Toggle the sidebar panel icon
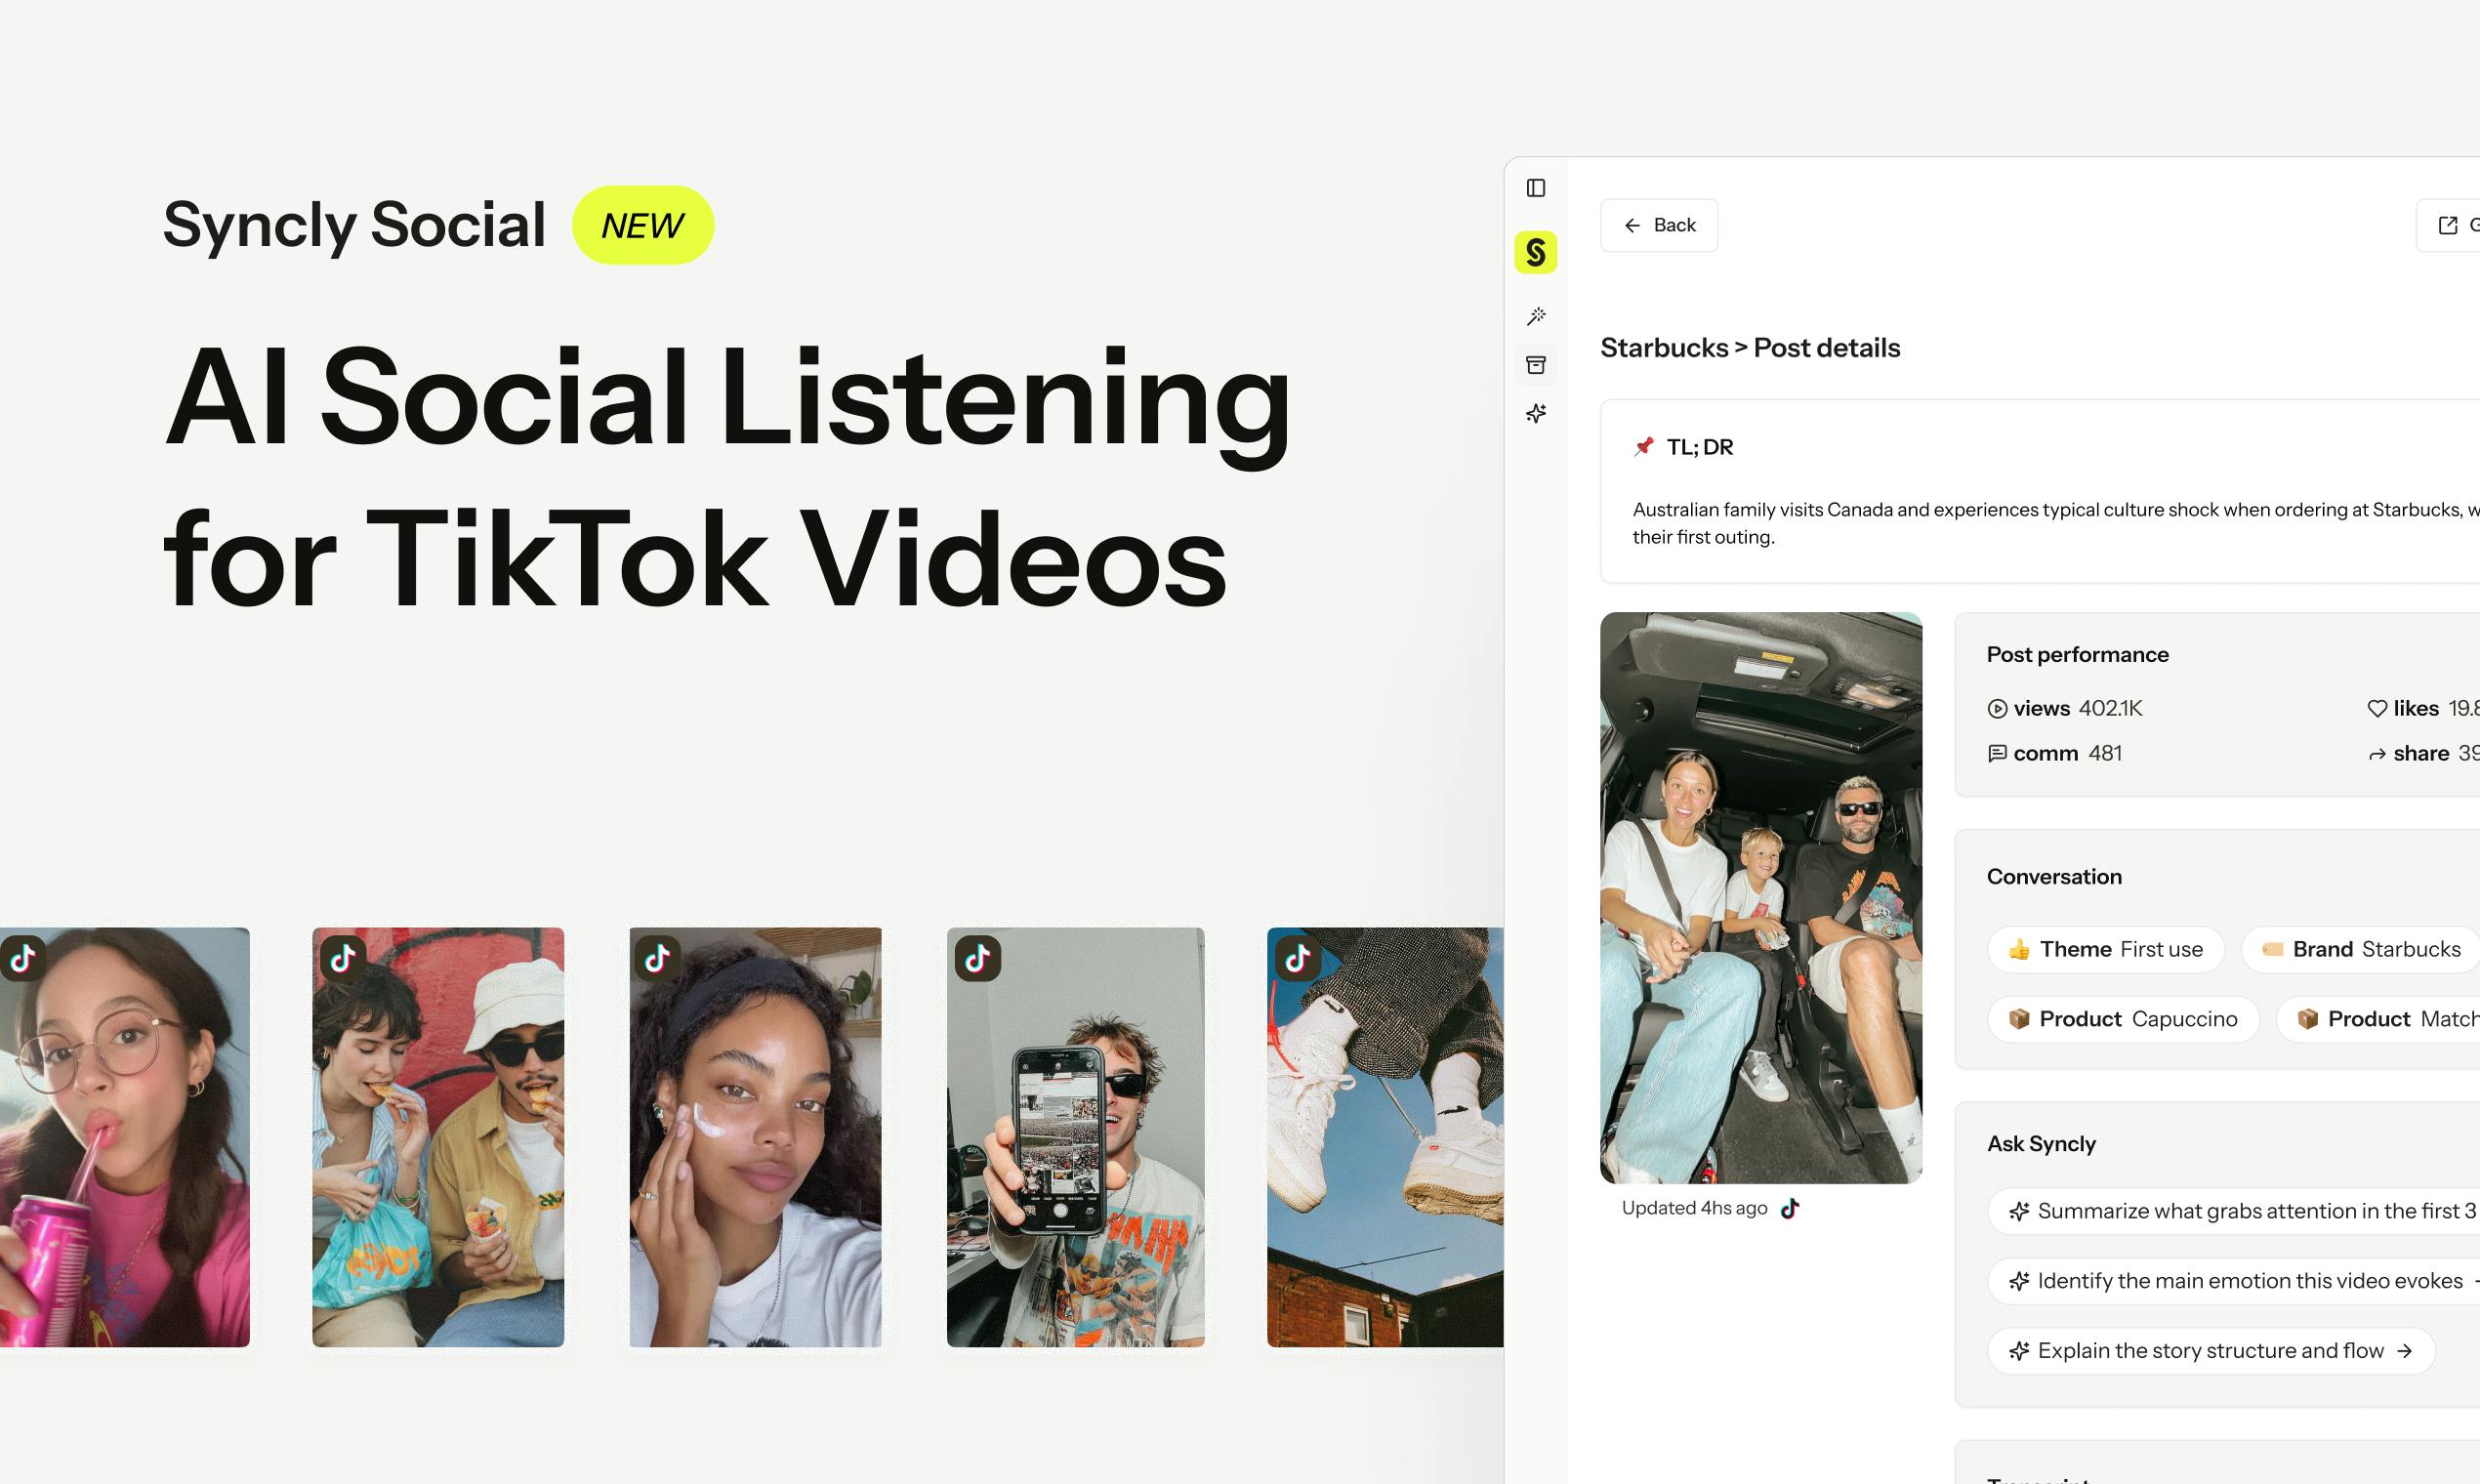The image size is (2480, 1484). (1536, 188)
